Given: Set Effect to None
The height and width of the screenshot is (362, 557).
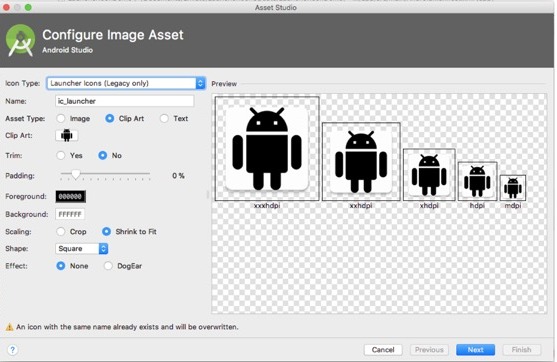Looking at the screenshot, I should click(x=61, y=266).
